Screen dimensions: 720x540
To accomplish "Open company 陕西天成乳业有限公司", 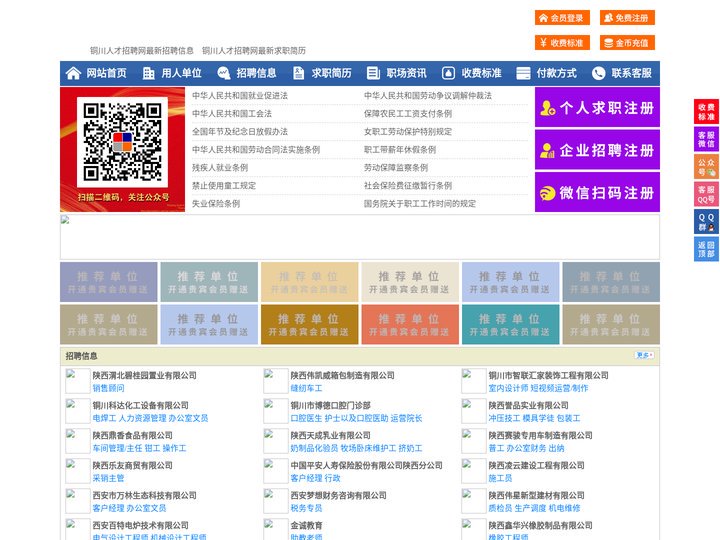I will (x=331, y=435).
